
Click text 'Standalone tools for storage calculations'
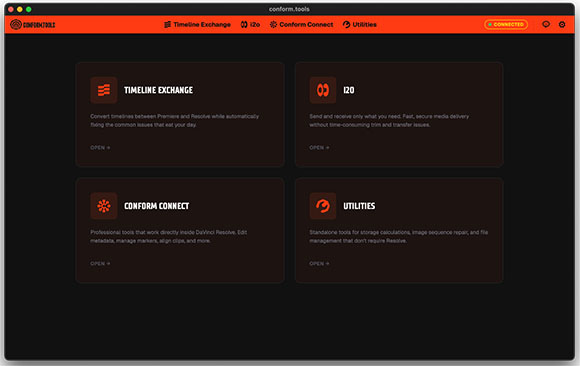[360, 232]
